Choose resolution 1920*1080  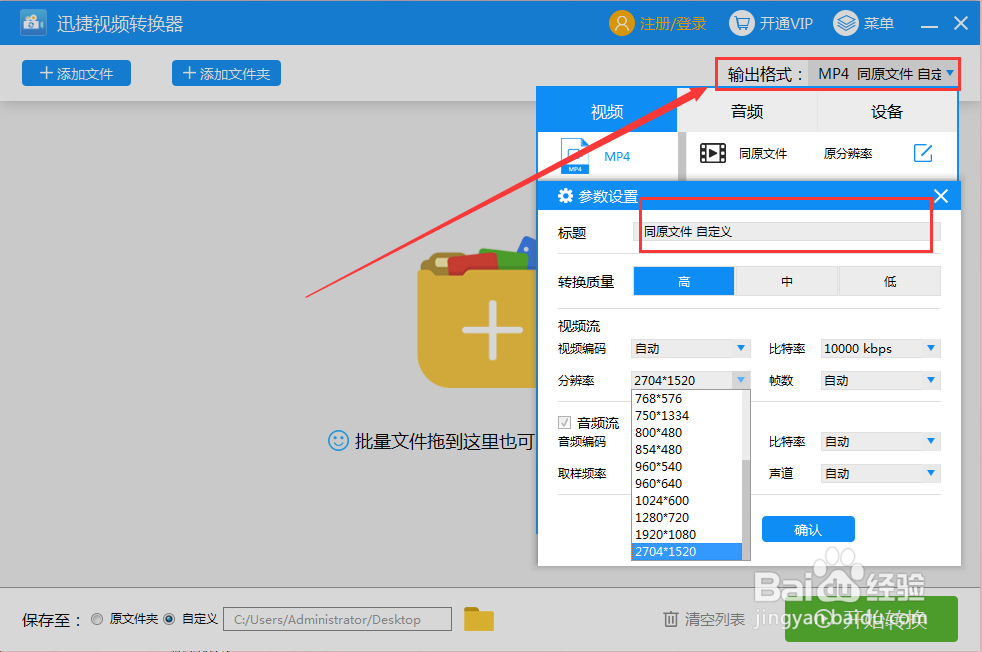tap(687, 534)
